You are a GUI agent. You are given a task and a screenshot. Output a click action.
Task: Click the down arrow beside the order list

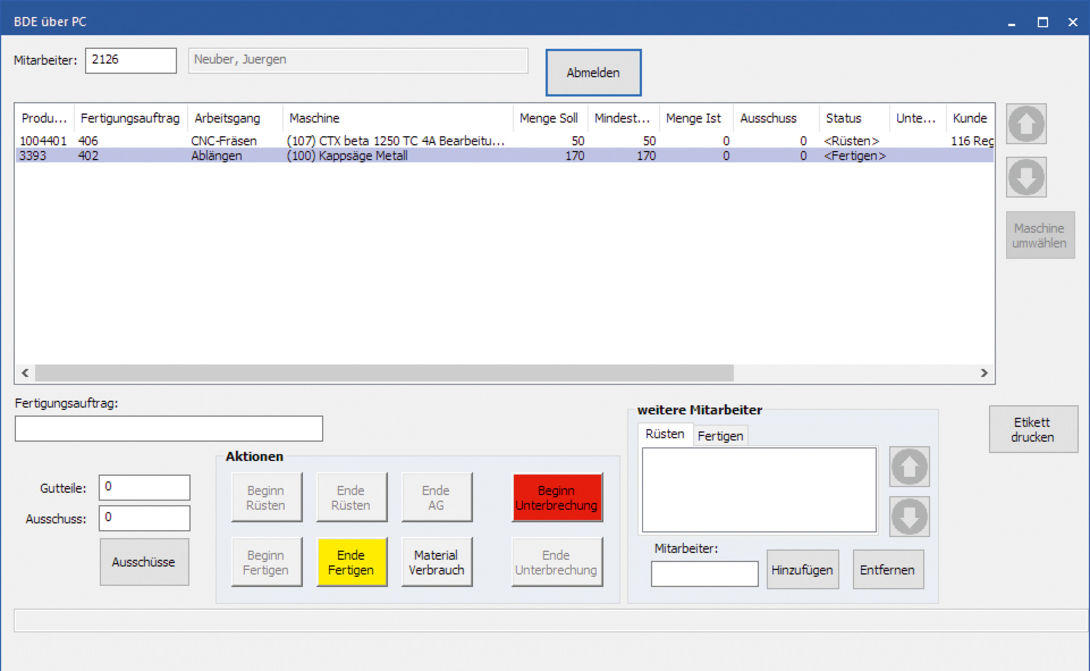click(1026, 177)
